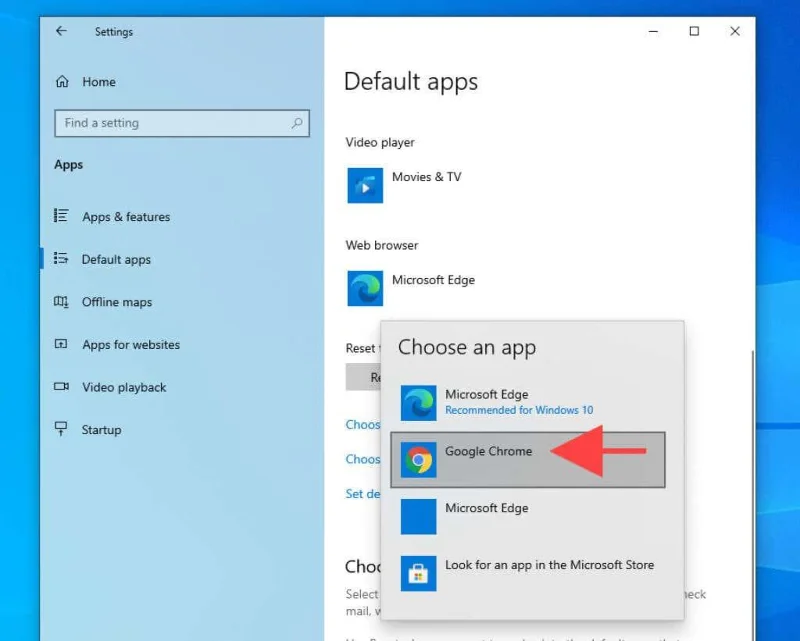Screen dimensions: 800x641
Task: Choose Microsoft Edge recommended for Windows 10
Action: (528, 403)
